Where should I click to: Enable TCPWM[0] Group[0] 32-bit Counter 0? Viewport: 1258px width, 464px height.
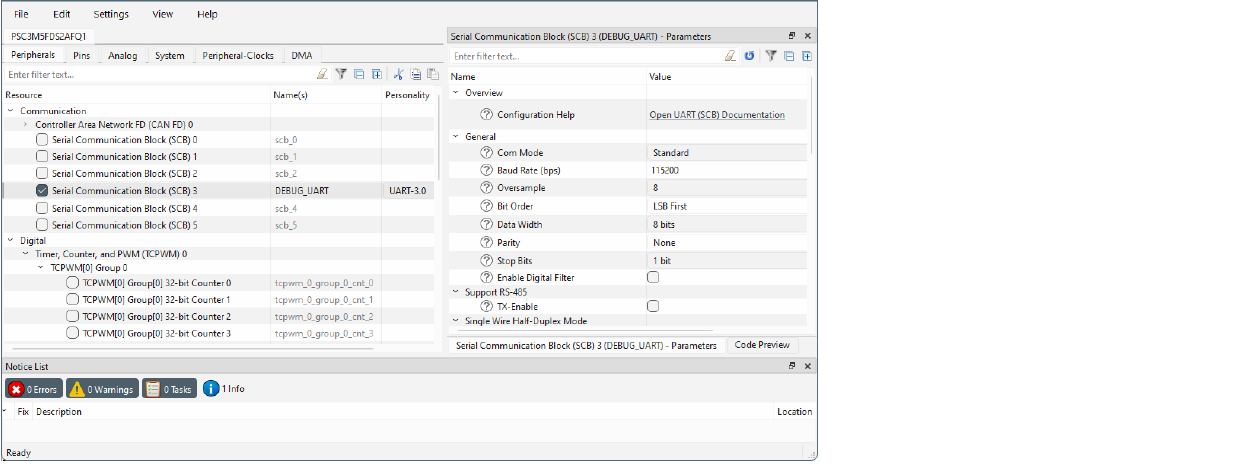(72, 283)
